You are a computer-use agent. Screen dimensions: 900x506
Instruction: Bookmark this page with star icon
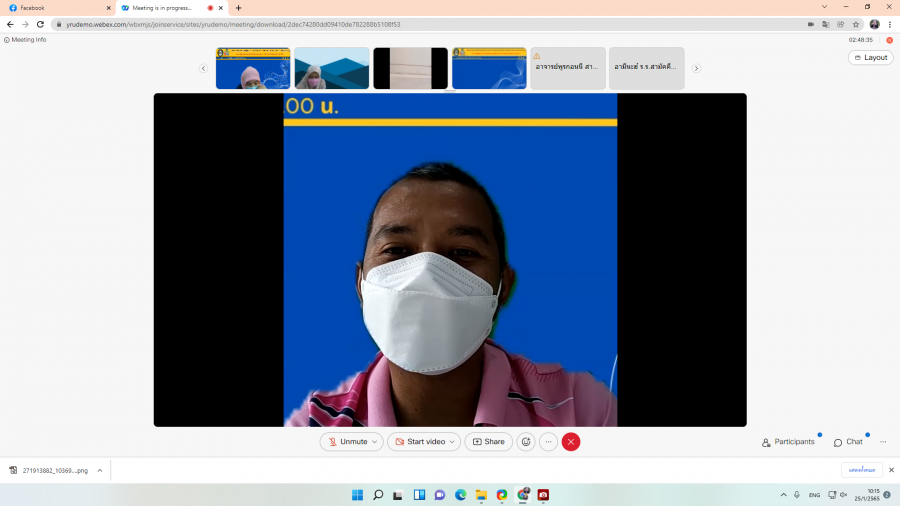pyautogui.click(x=856, y=24)
